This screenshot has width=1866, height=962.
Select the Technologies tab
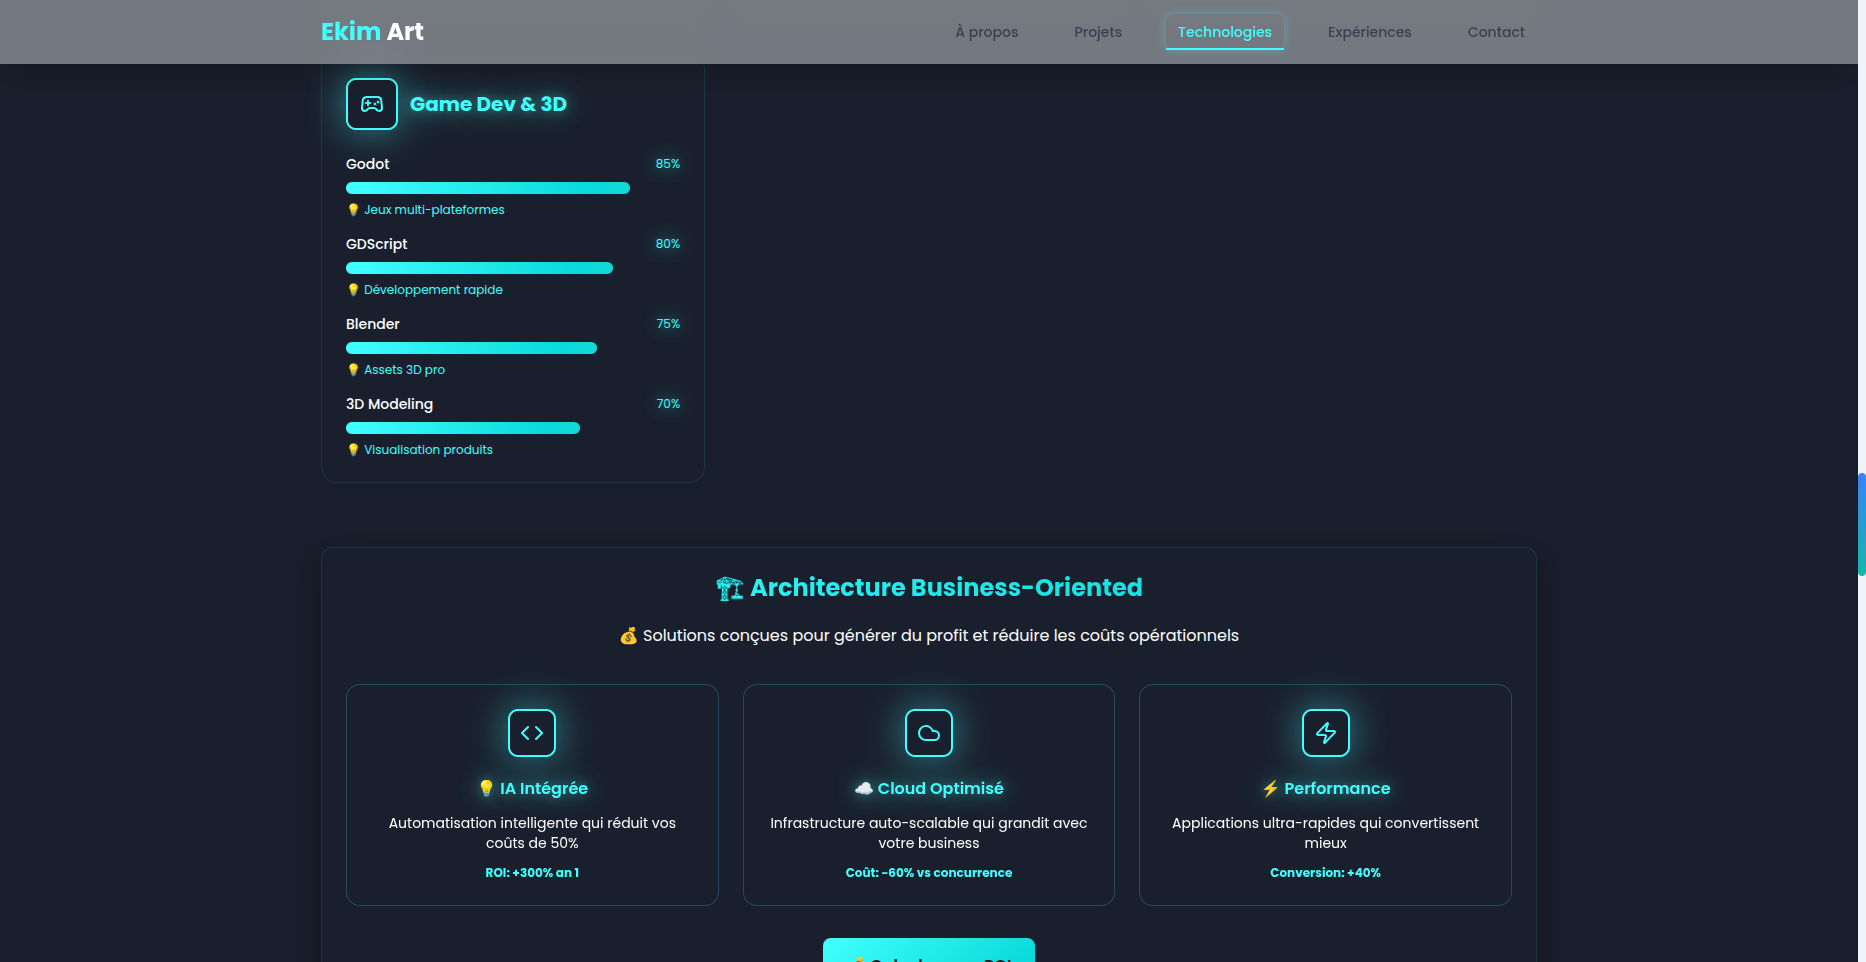pos(1224,32)
